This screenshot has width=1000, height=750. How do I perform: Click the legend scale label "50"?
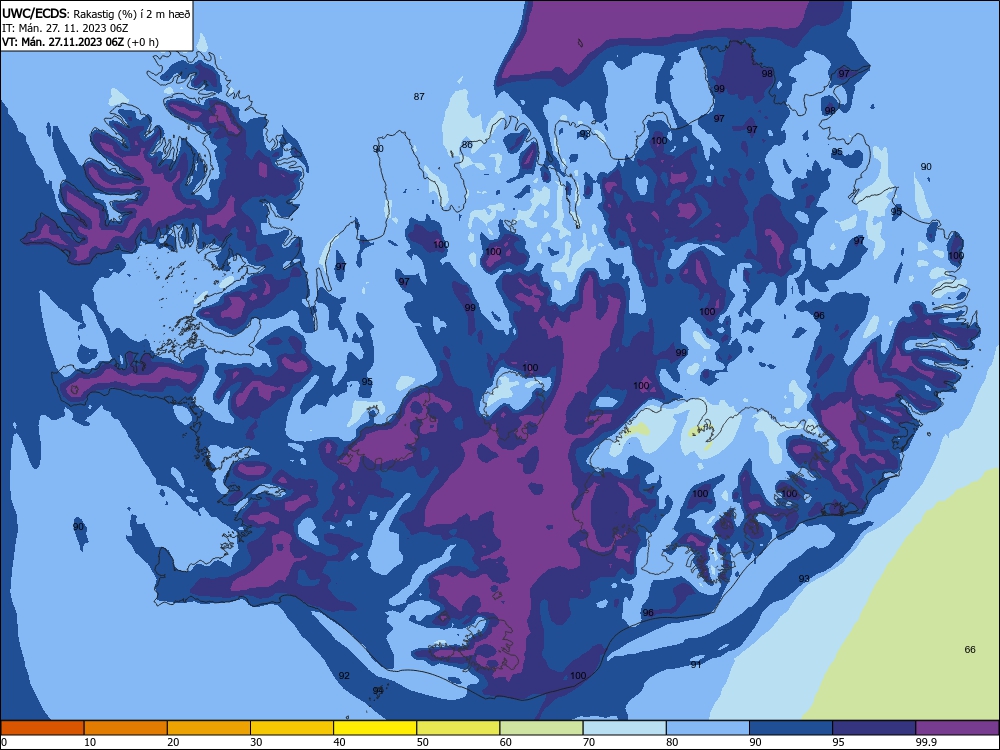[423, 742]
